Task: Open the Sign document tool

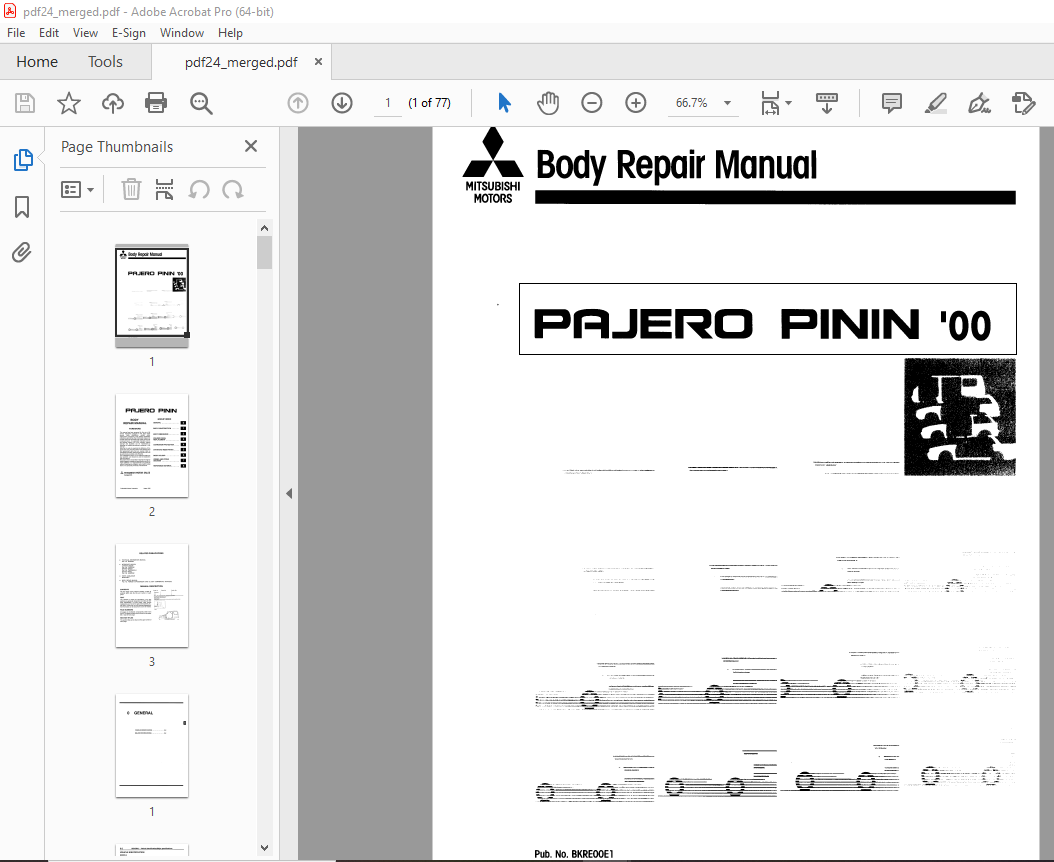Action: (x=979, y=103)
